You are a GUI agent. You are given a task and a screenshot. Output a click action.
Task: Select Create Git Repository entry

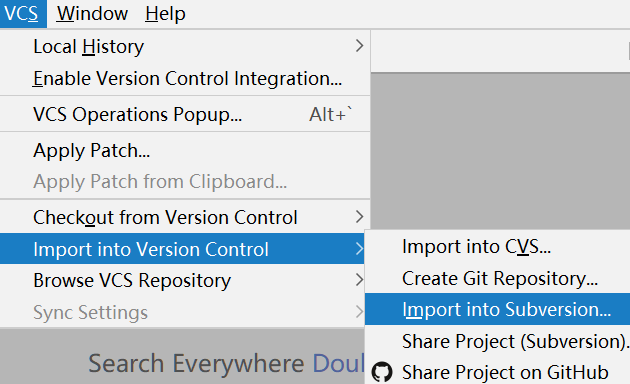click(x=497, y=278)
